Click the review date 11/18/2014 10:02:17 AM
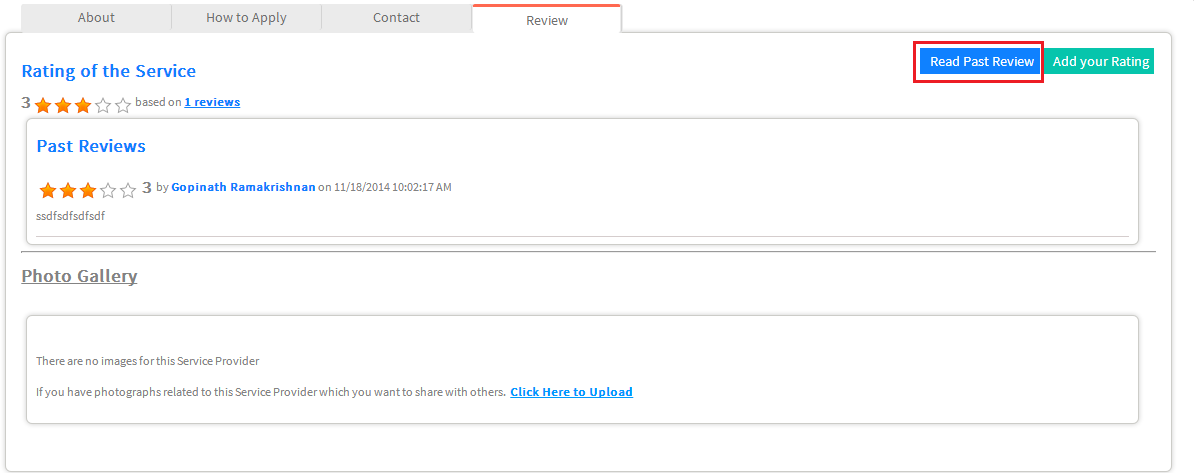 tap(392, 187)
